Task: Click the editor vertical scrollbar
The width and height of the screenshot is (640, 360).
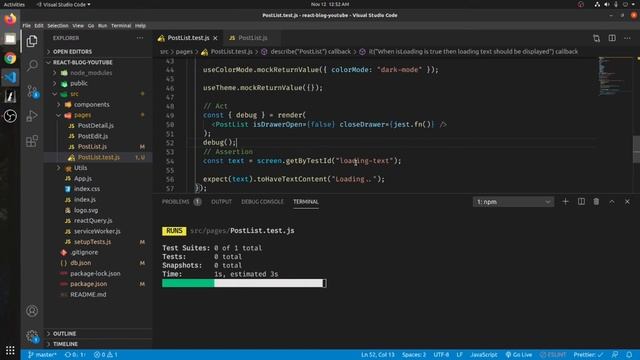Action: (x=636, y=149)
